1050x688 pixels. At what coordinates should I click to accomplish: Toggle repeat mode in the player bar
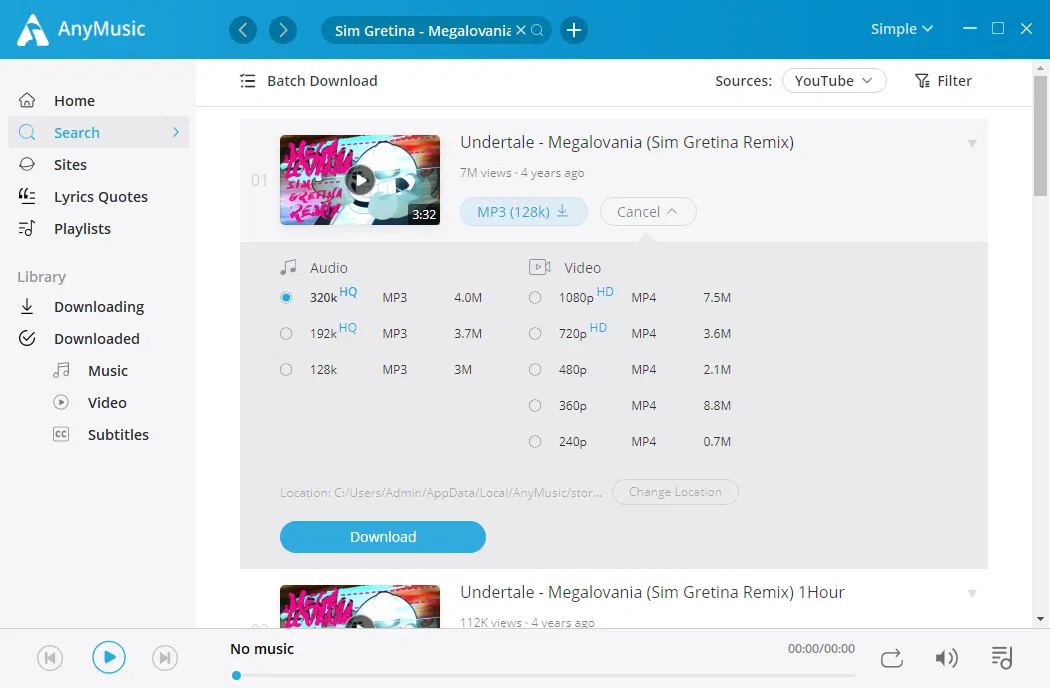[891, 657]
